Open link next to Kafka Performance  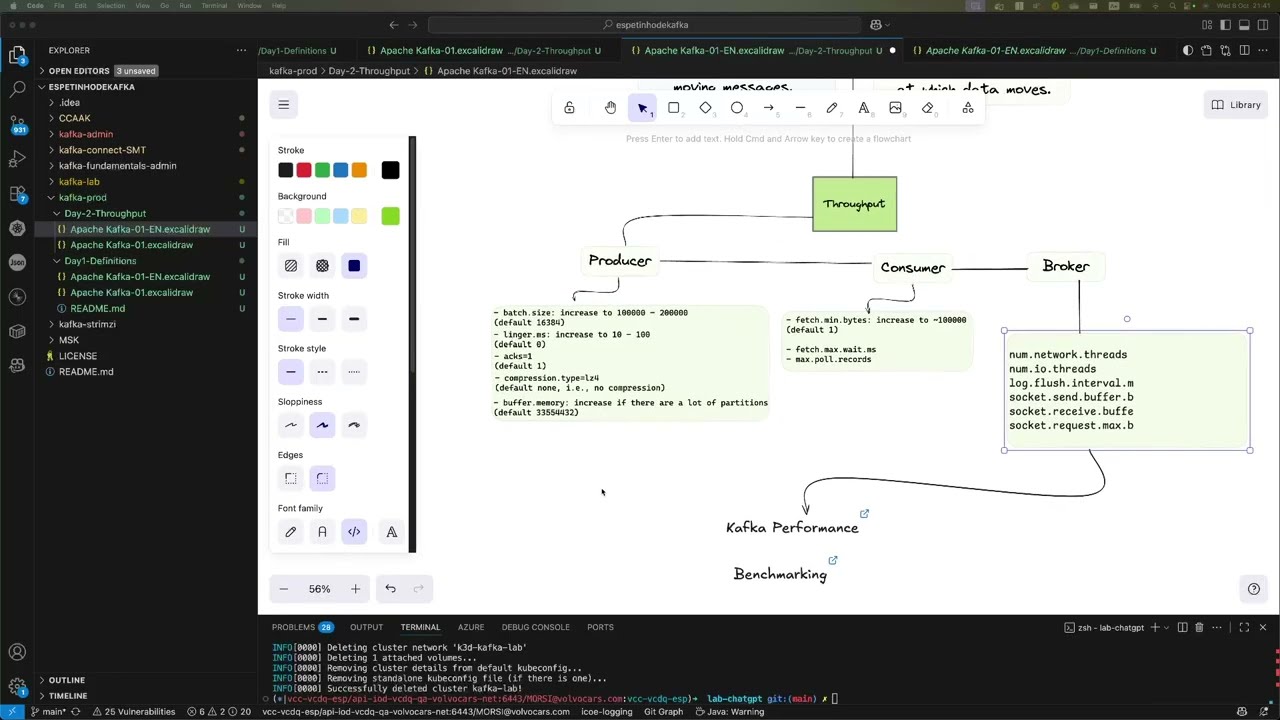click(865, 514)
